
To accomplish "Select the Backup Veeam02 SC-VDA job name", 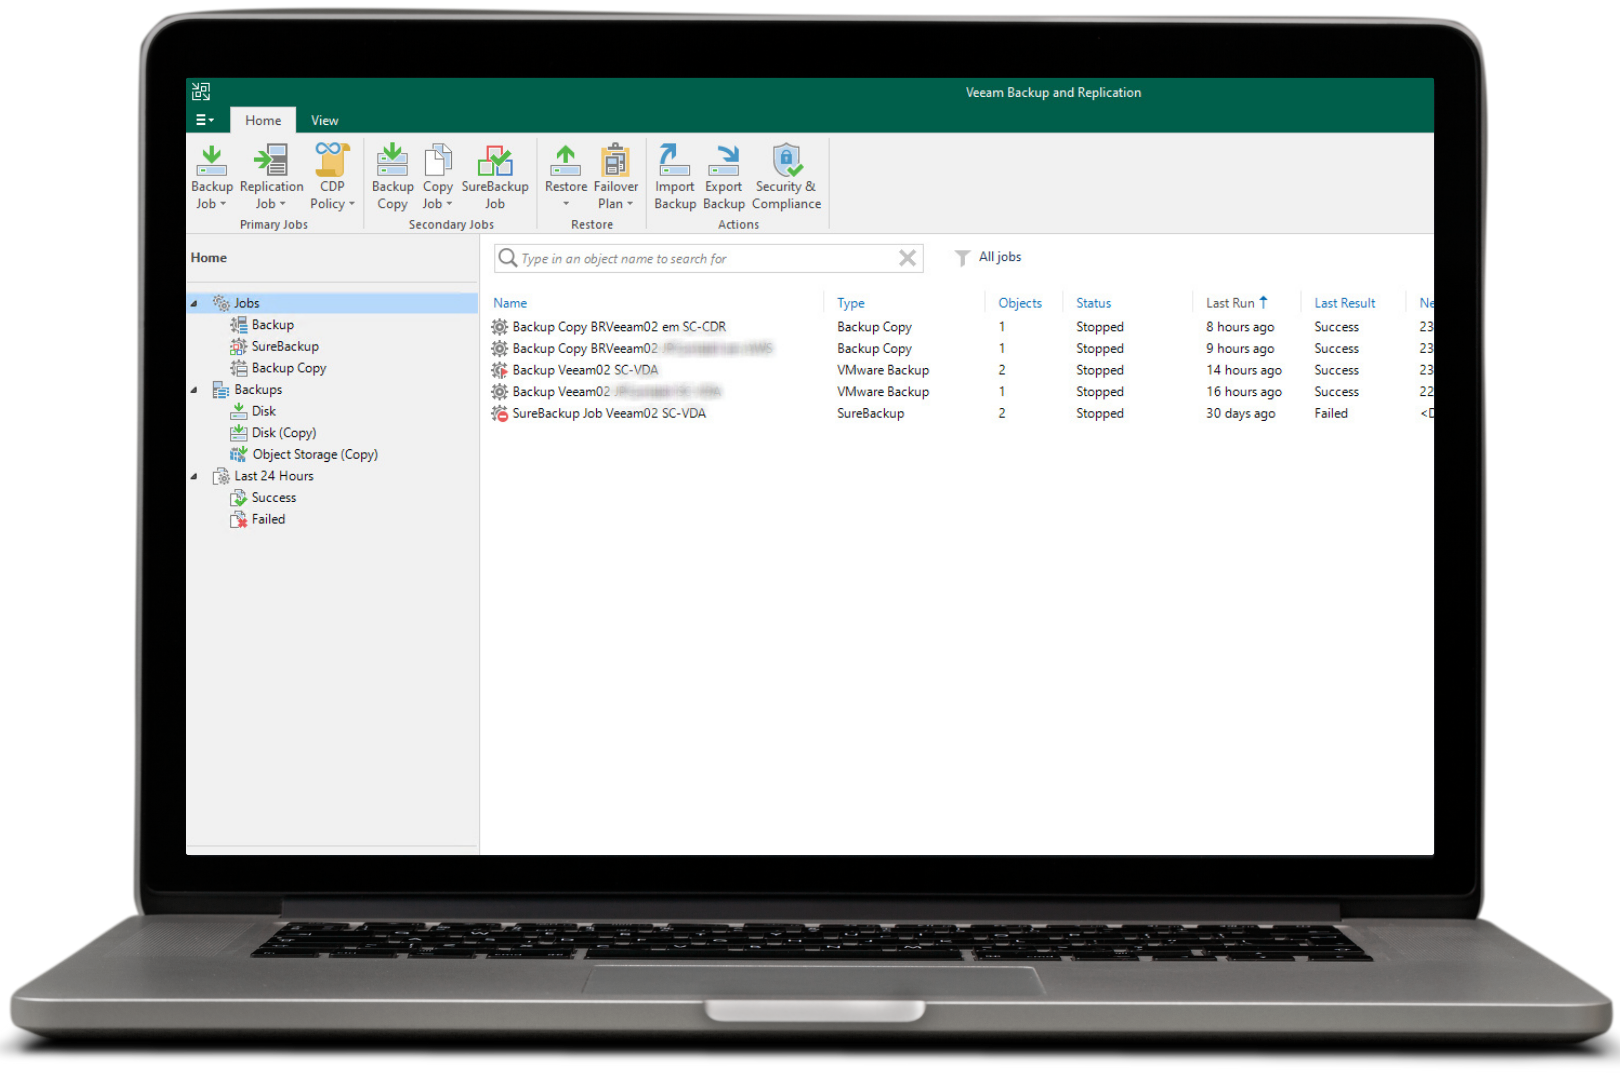I will click(585, 370).
